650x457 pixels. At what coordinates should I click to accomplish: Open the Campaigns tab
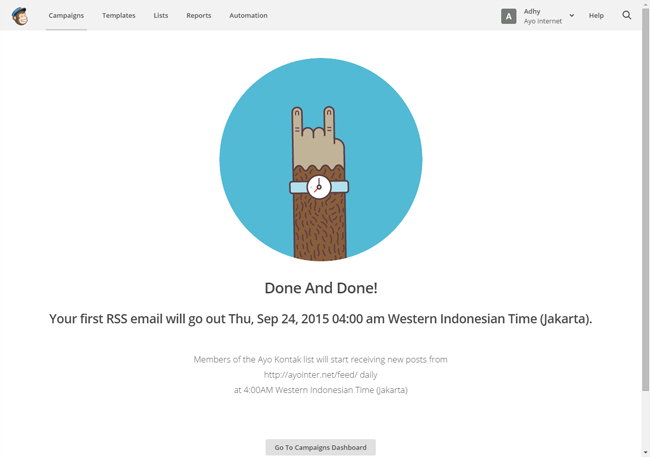pyautogui.click(x=66, y=15)
